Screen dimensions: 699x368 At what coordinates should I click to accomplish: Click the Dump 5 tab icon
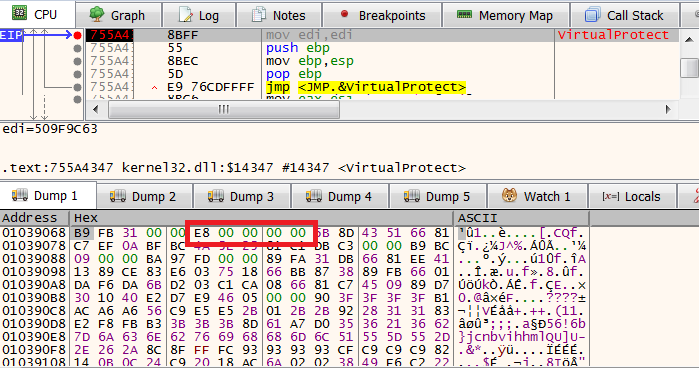(412, 196)
